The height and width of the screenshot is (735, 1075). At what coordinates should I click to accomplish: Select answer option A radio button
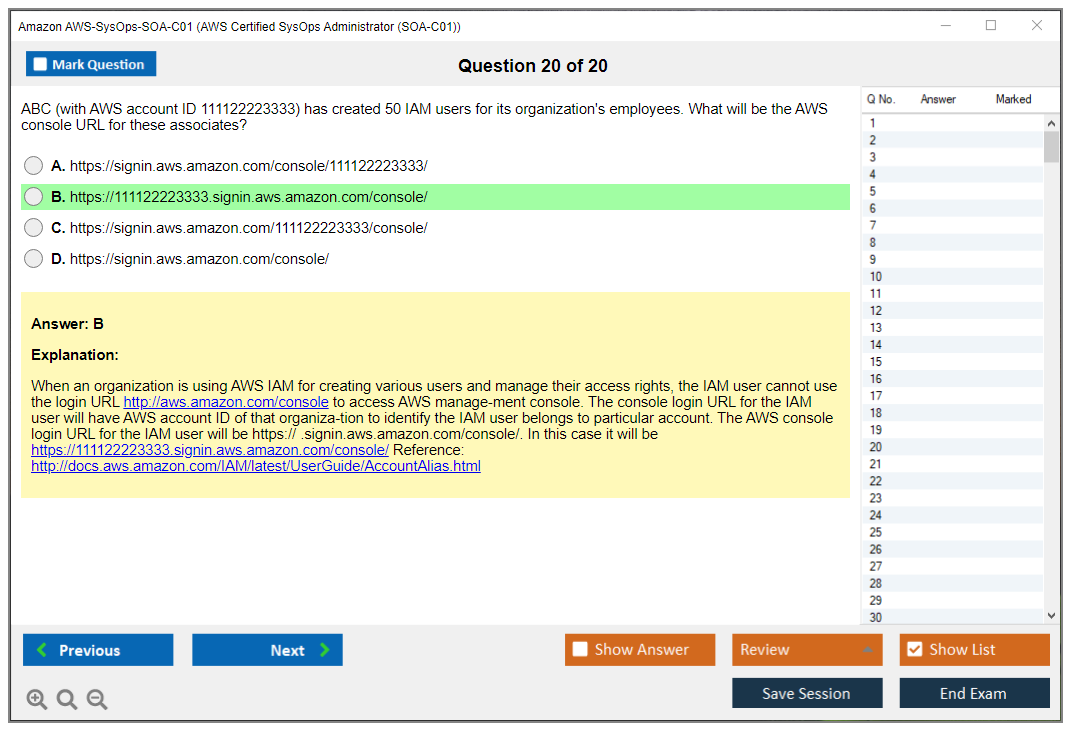point(34,166)
